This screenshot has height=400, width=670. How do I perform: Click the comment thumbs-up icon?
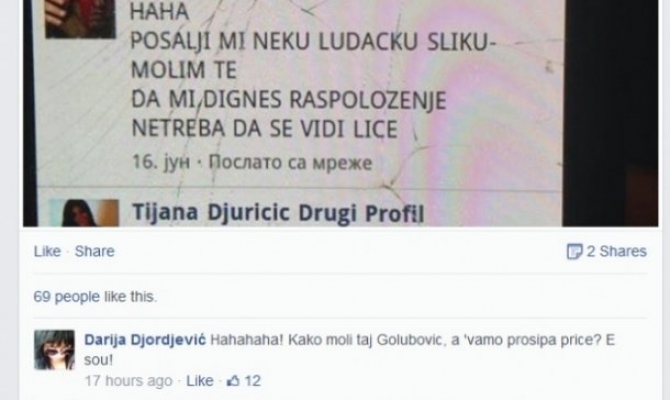(x=233, y=381)
